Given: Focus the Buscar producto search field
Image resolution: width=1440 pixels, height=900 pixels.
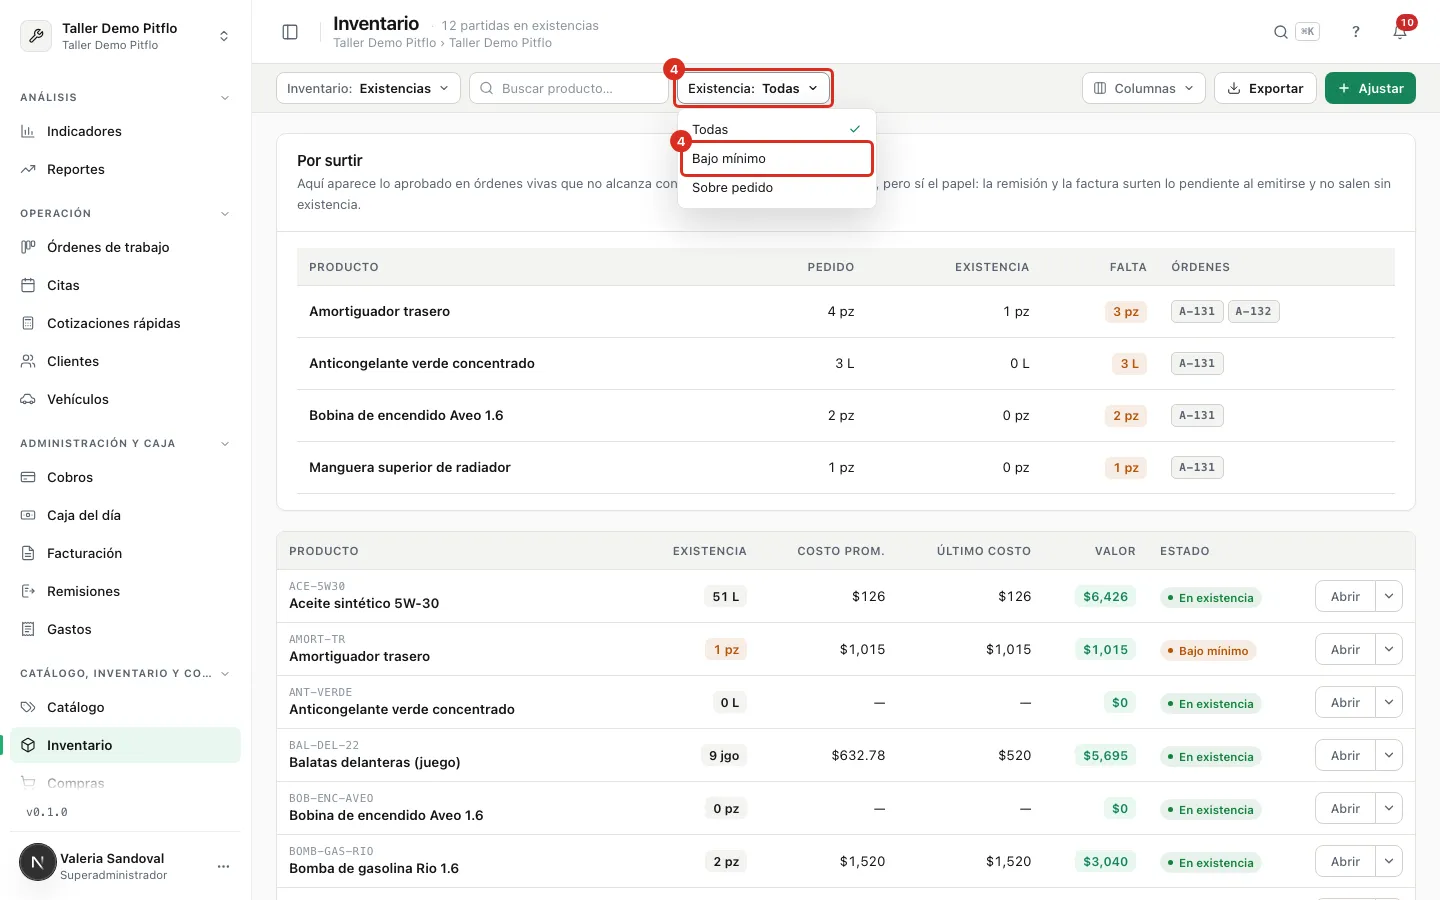Looking at the screenshot, I should click(569, 88).
